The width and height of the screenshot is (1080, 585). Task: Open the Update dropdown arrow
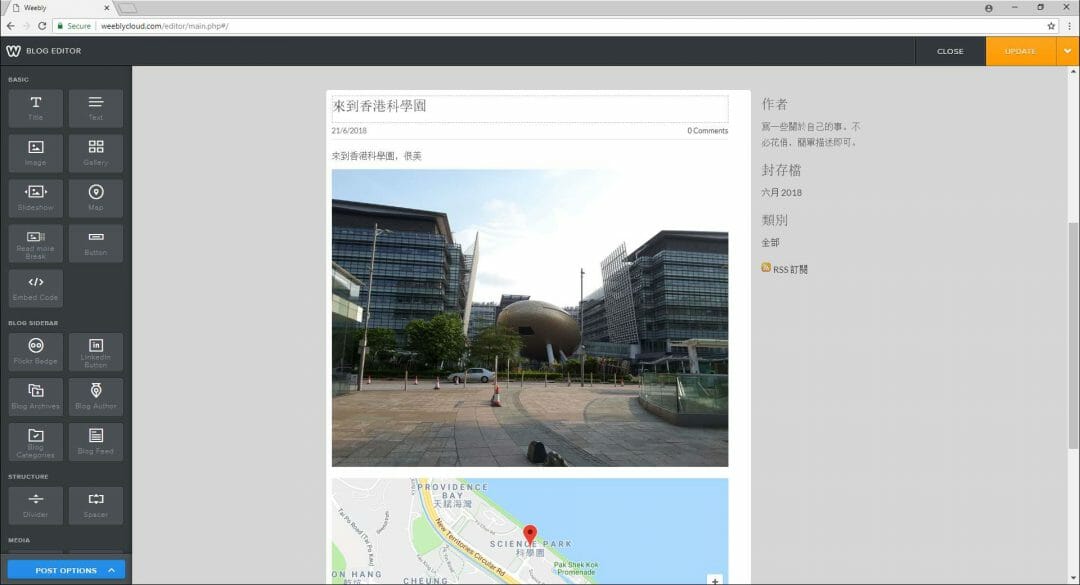click(x=1066, y=50)
